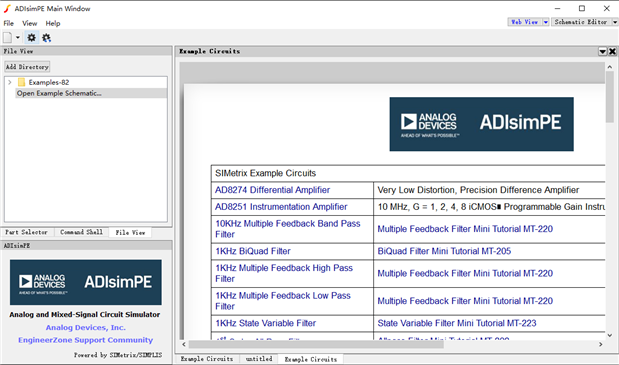Click the vertical scrollbar up arrow
619x365 pixels.
(x=610, y=67)
